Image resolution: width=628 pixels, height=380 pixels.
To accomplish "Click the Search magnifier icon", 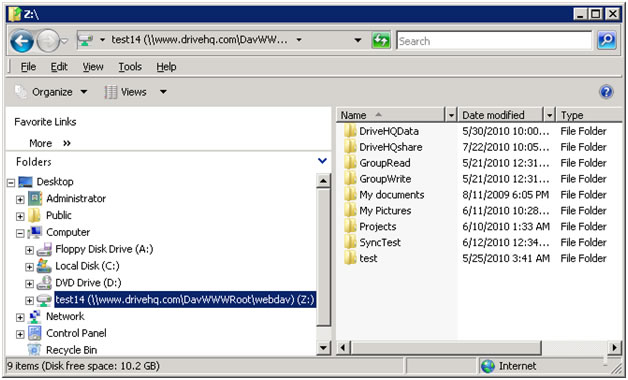I will pos(606,40).
